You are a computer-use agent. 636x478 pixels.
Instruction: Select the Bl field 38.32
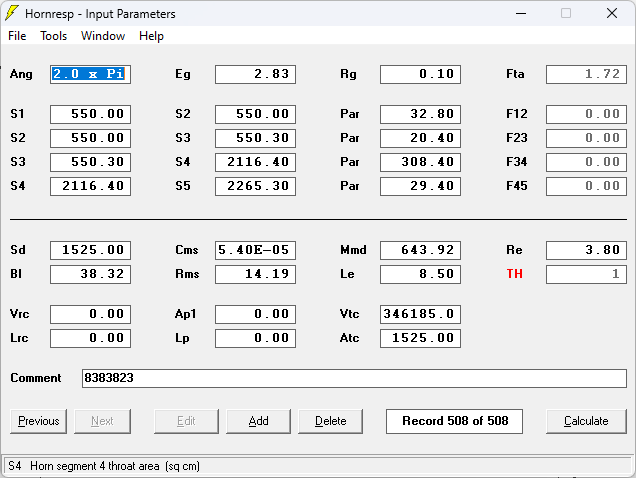point(90,274)
